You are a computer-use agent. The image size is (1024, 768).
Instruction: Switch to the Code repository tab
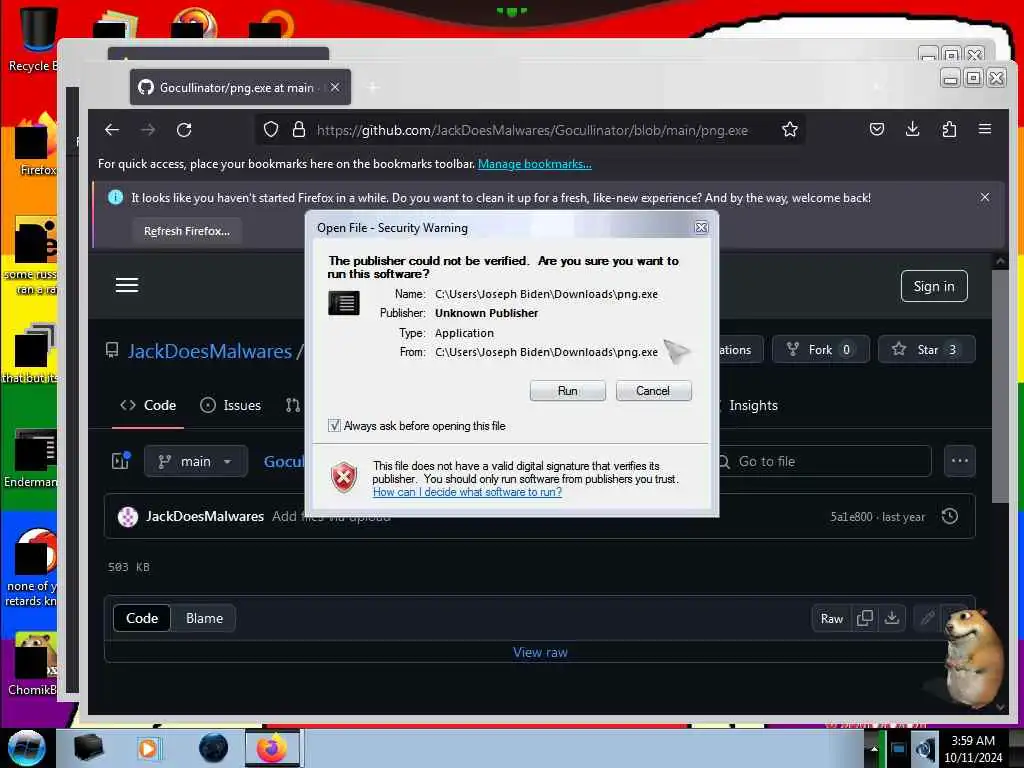[148, 406]
